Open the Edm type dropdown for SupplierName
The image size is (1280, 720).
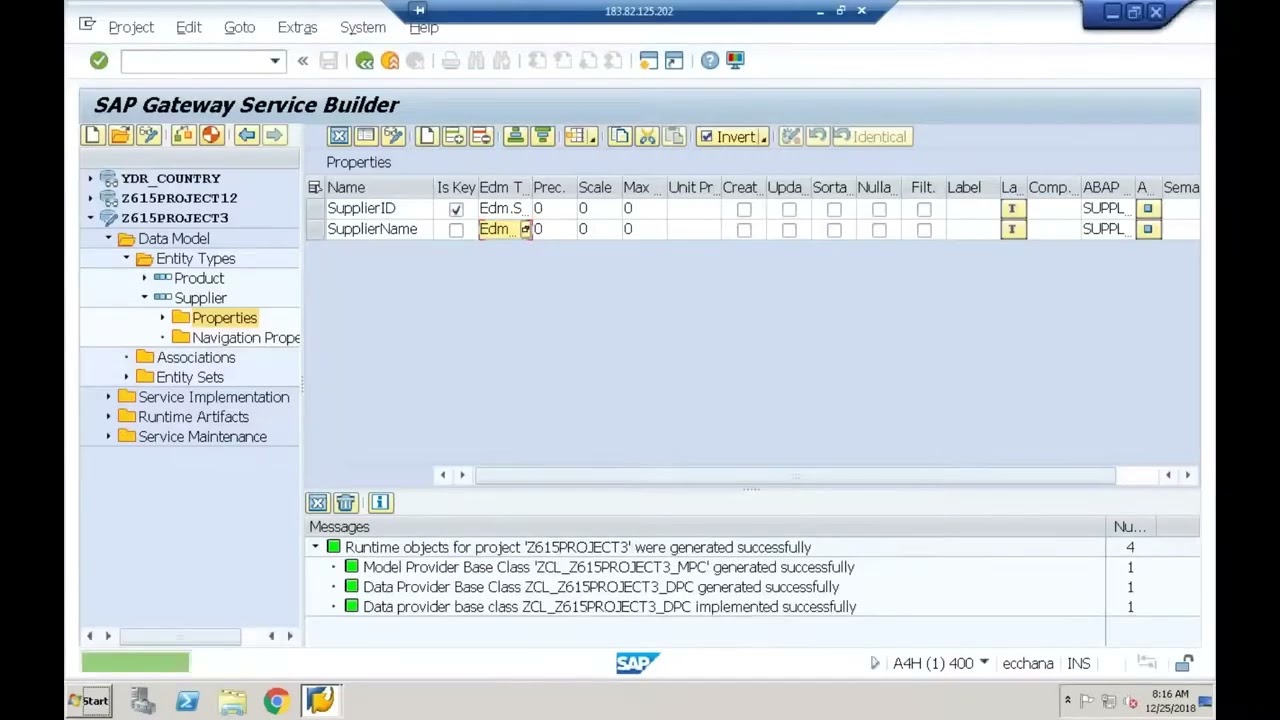point(525,230)
